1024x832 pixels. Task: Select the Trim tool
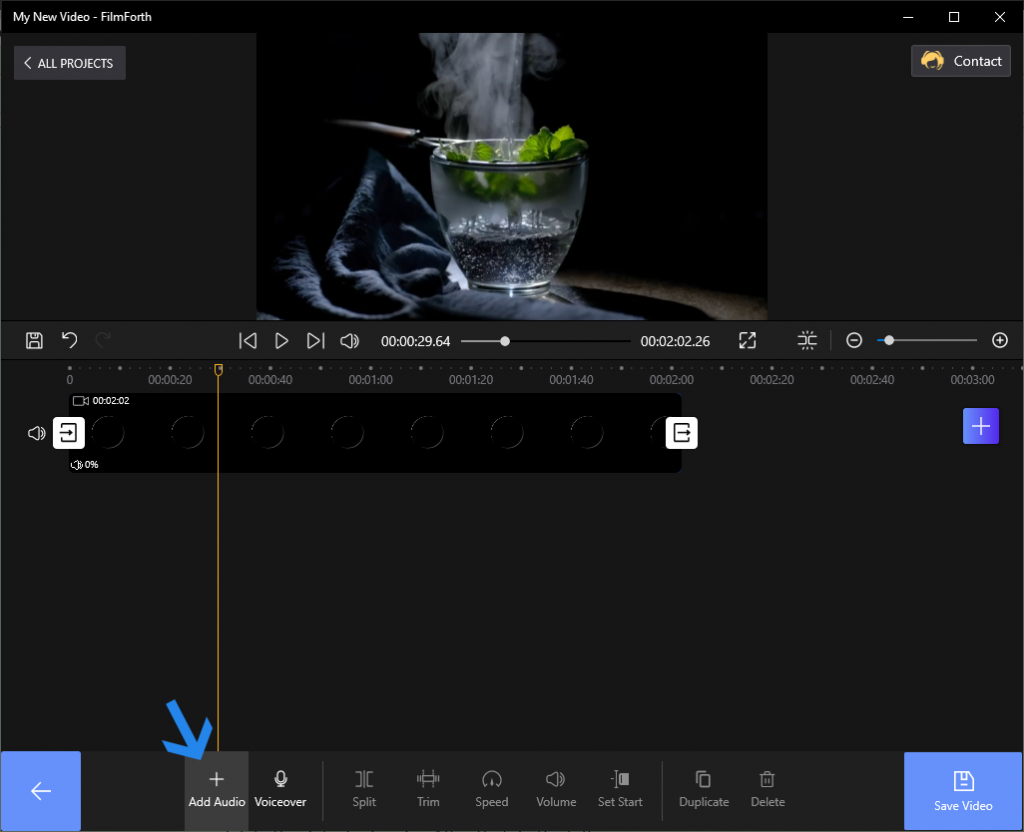(428, 790)
